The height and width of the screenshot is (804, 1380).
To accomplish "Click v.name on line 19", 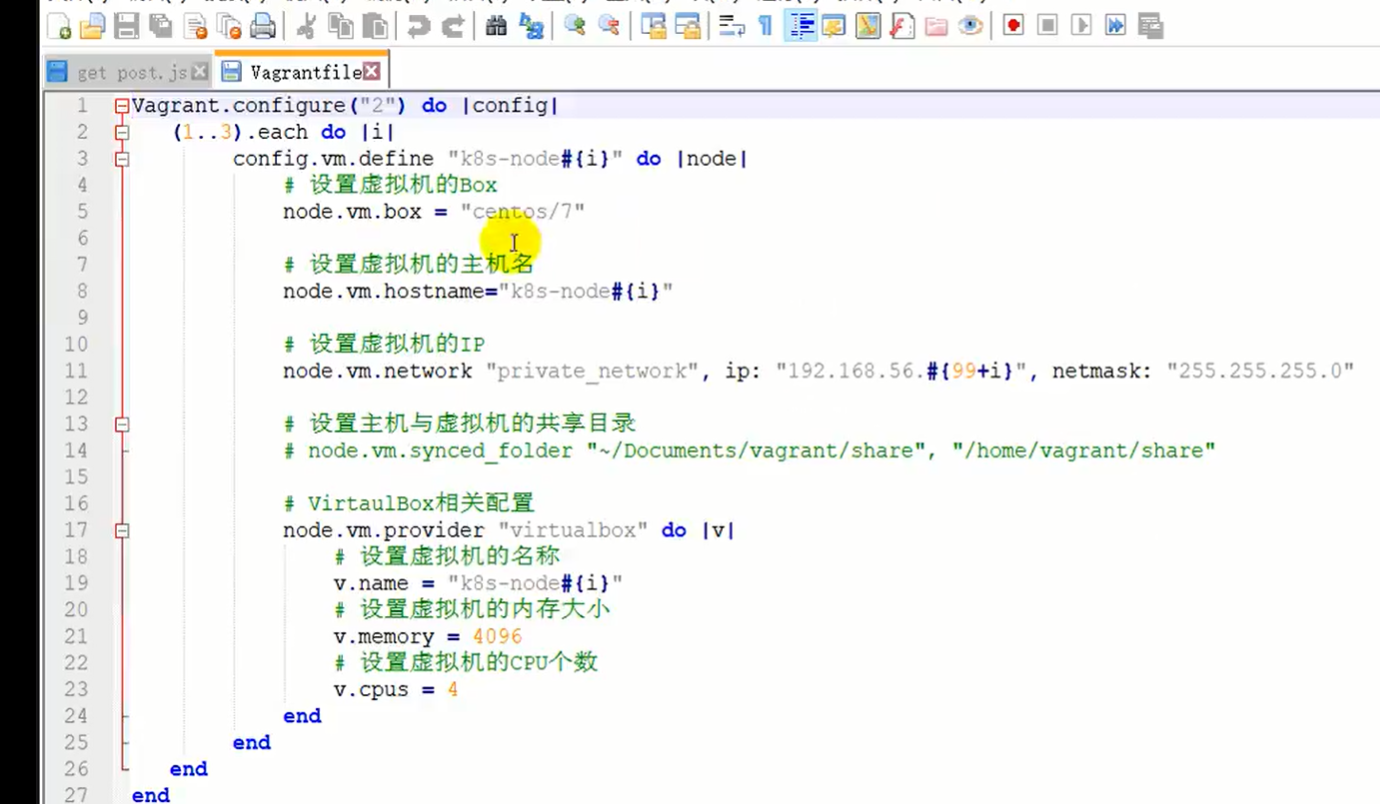I will tap(371, 583).
